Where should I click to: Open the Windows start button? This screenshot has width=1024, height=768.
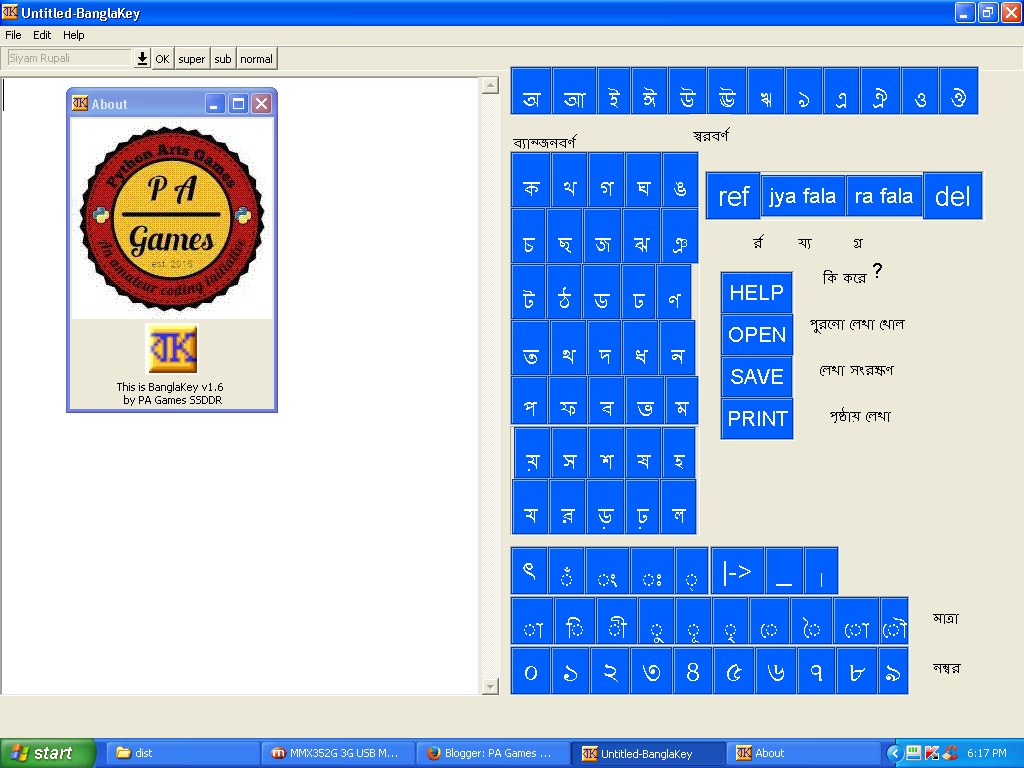tap(48, 753)
